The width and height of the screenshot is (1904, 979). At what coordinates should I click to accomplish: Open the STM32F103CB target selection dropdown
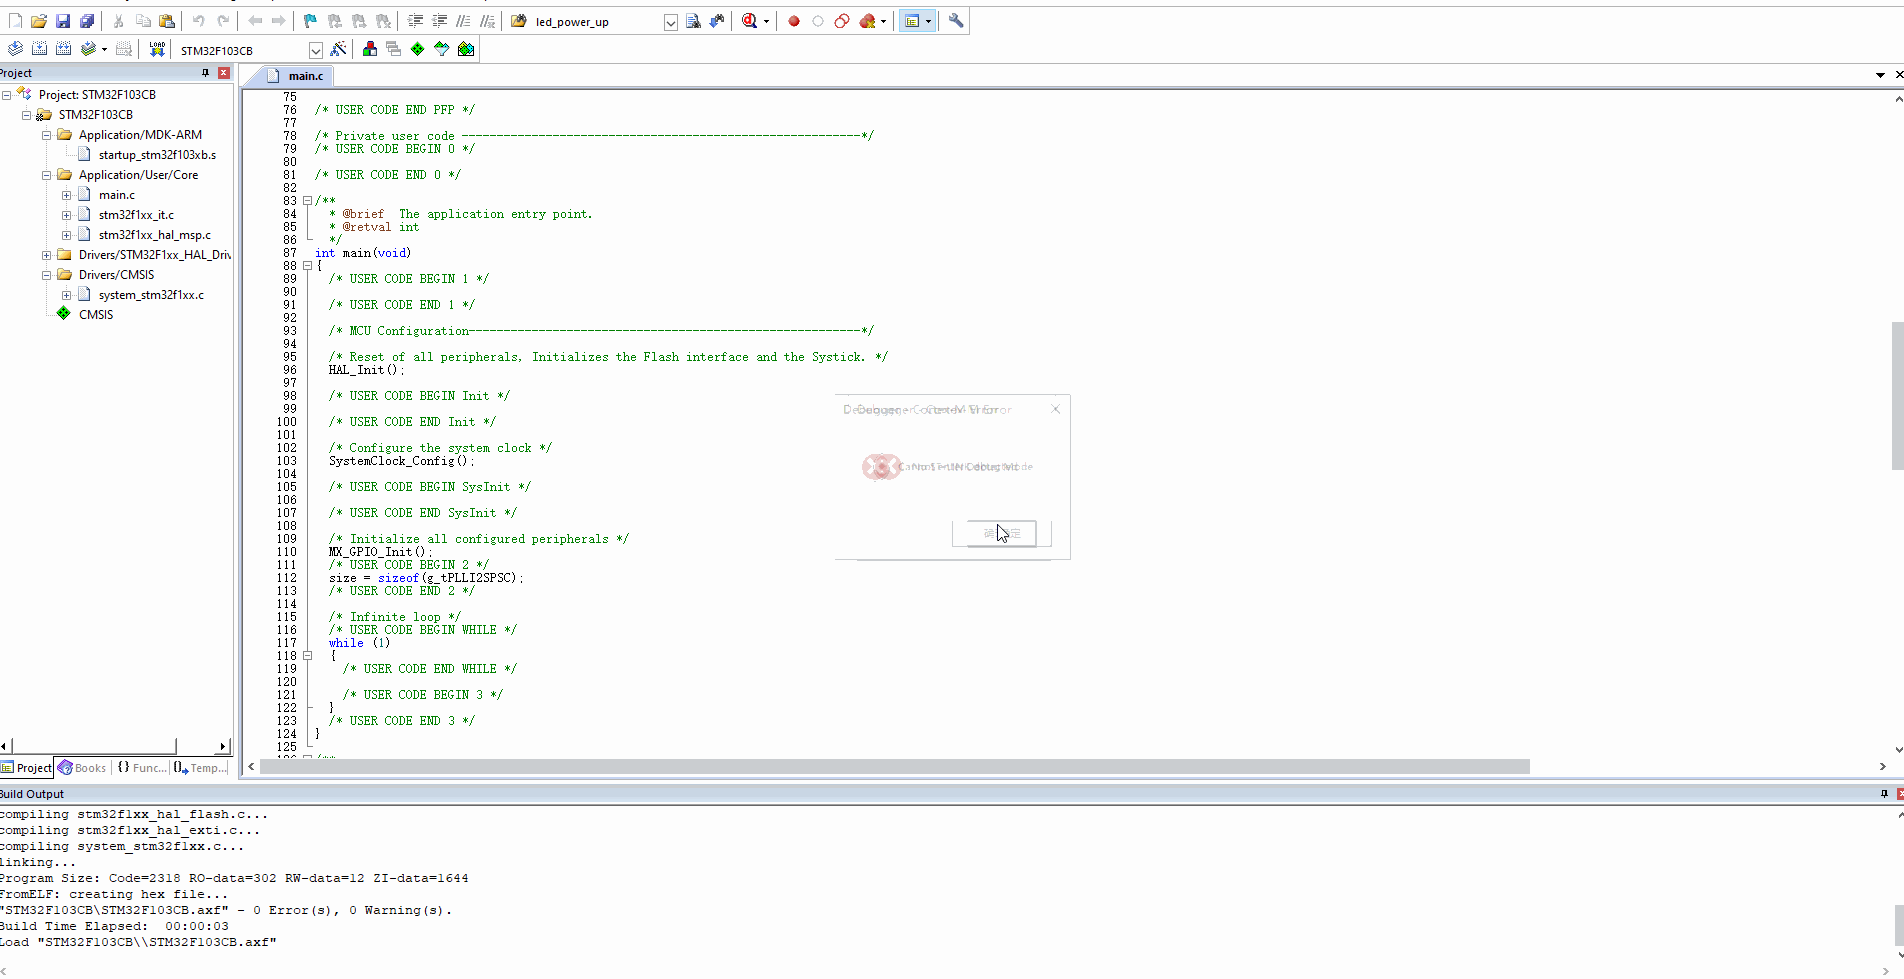316,50
